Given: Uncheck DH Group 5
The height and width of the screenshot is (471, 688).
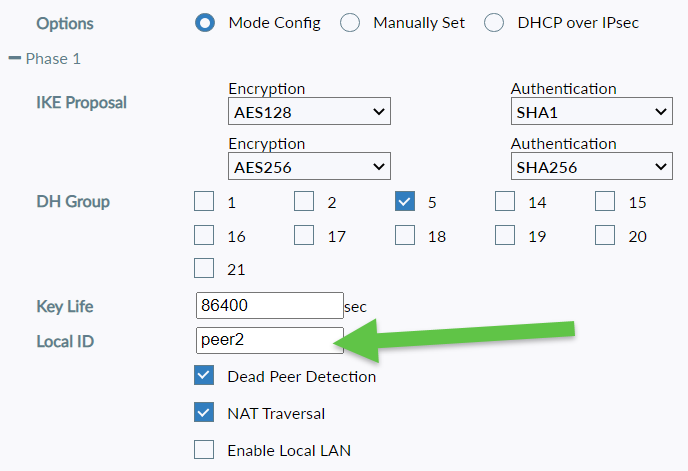Looking at the screenshot, I should pos(405,202).
